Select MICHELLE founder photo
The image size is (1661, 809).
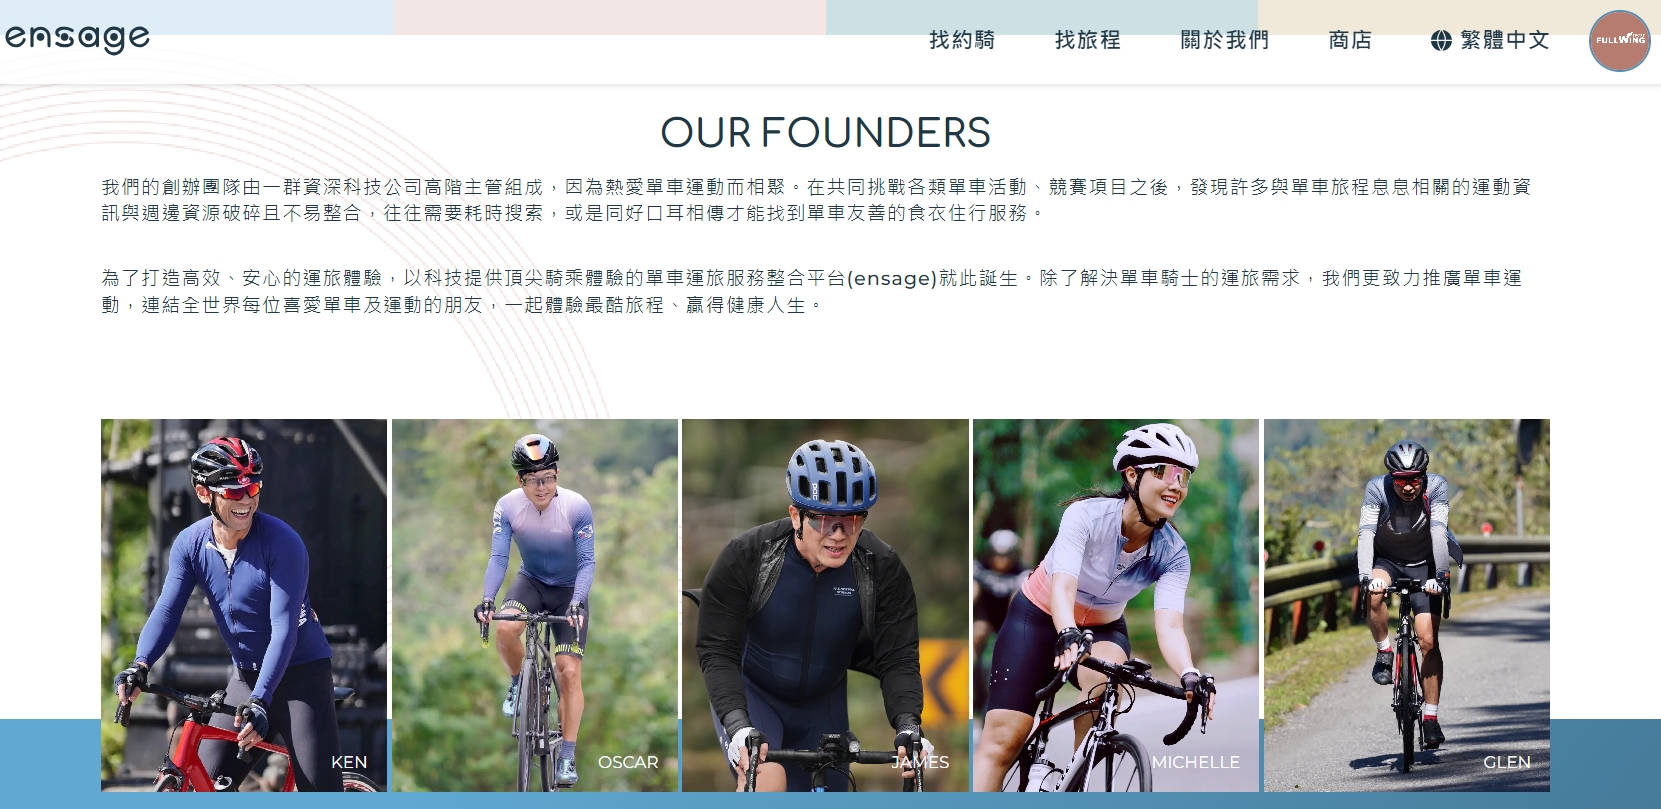tap(1116, 605)
